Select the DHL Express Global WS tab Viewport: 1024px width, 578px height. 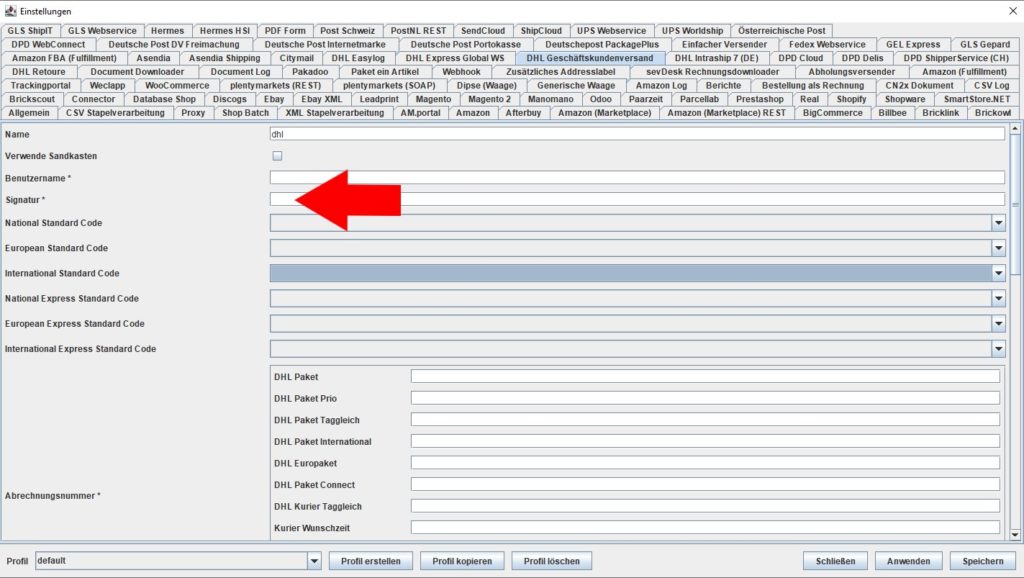[455, 58]
